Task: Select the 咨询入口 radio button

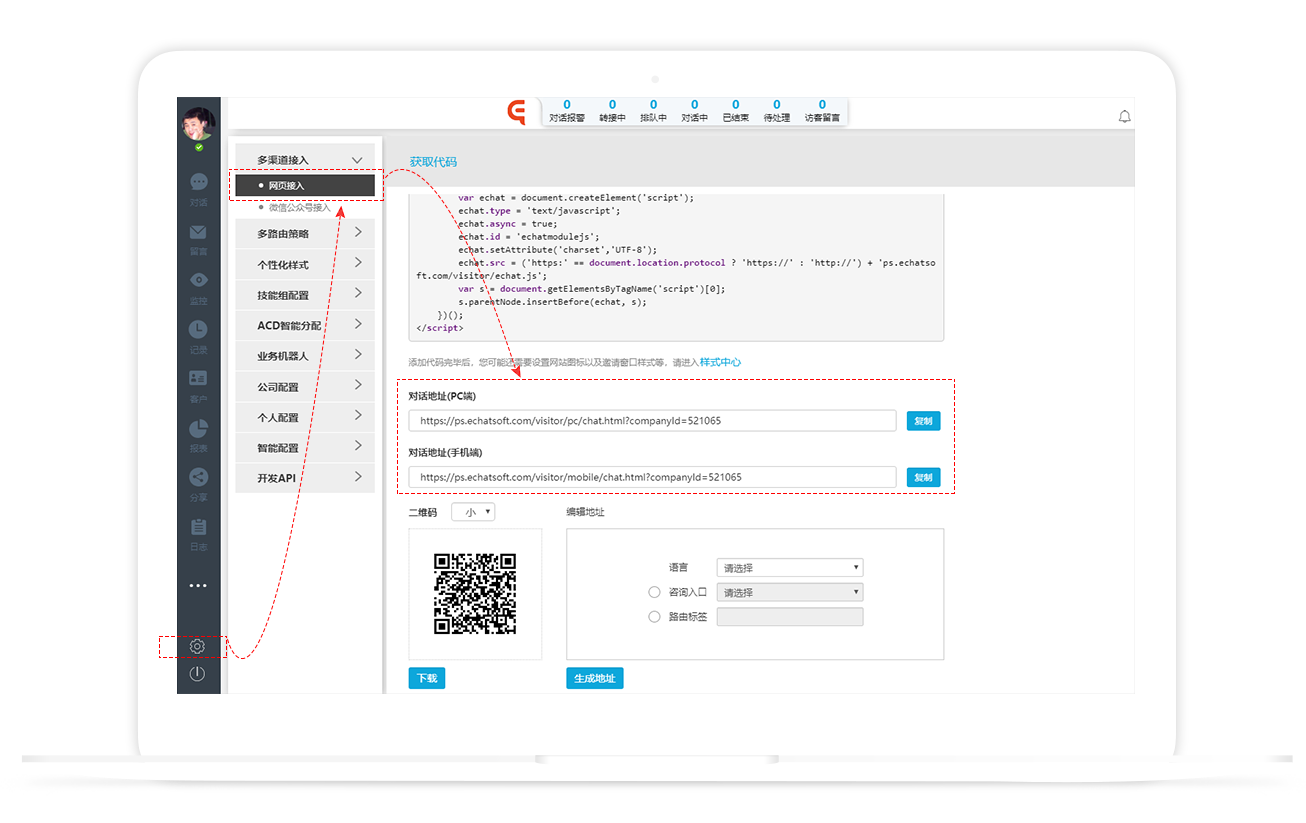Action: click(x=654, y=592)
